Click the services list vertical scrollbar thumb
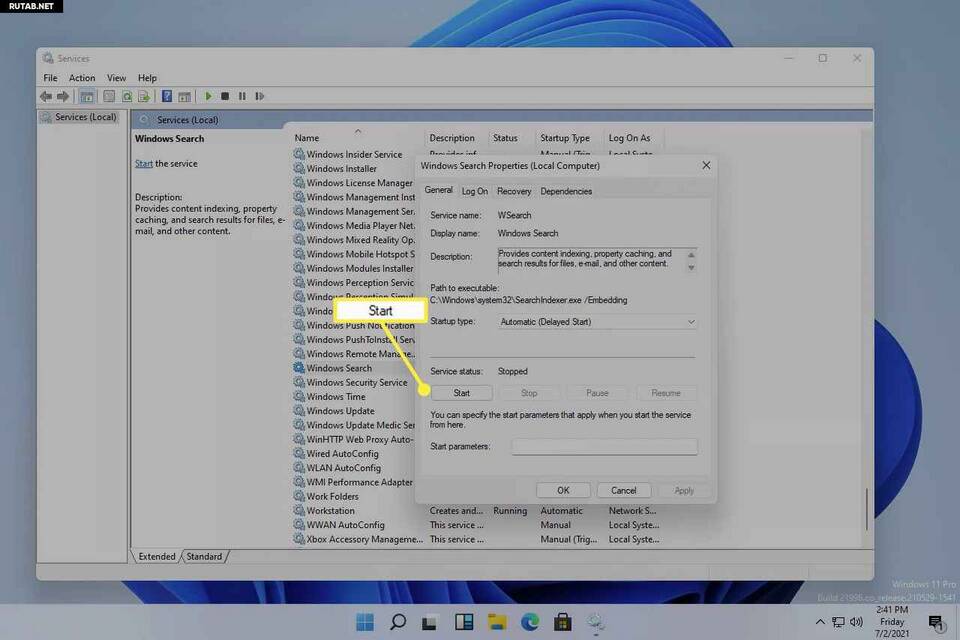 click(867, 509)
